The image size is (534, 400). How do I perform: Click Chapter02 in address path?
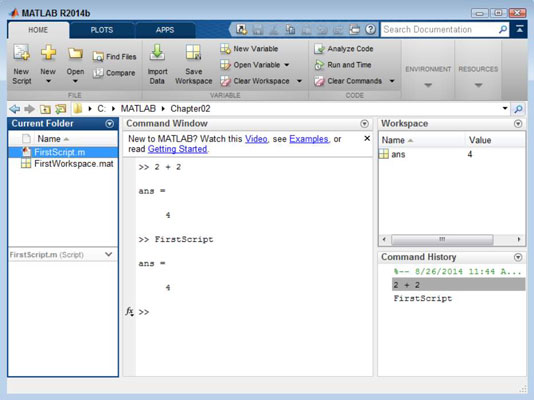[x=190, y=109]
